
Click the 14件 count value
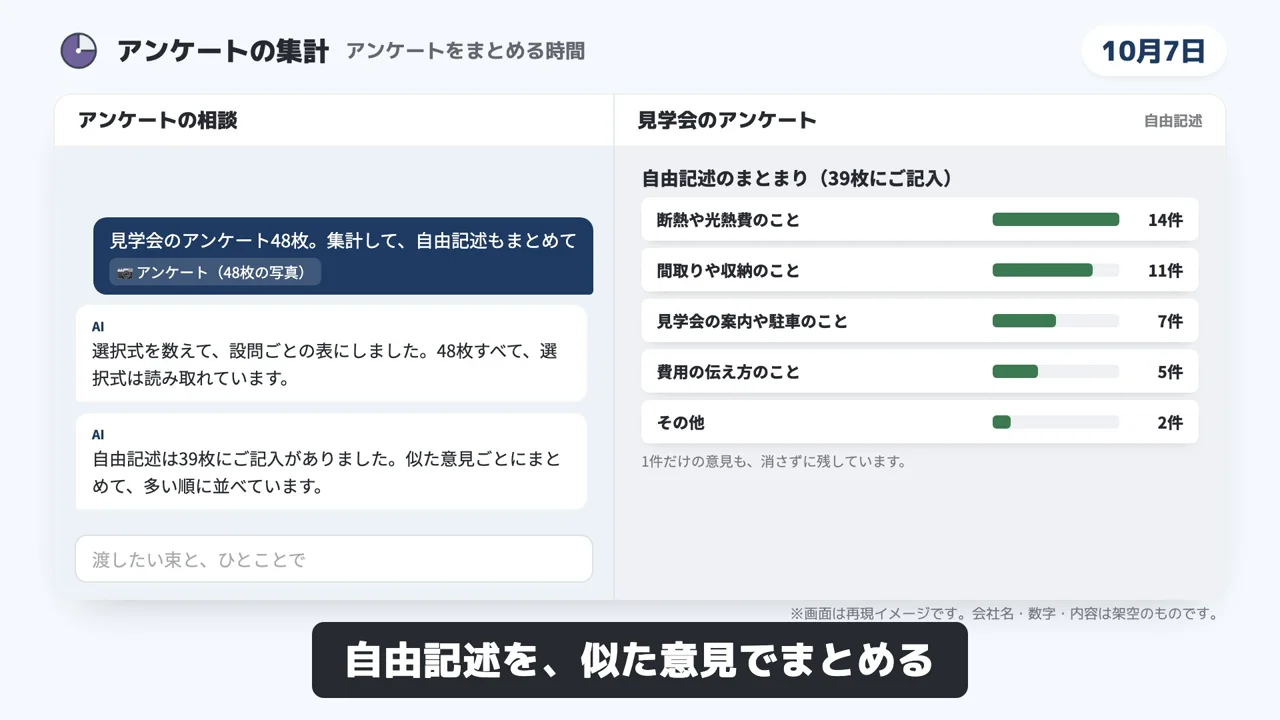(x=1165, y=220)
